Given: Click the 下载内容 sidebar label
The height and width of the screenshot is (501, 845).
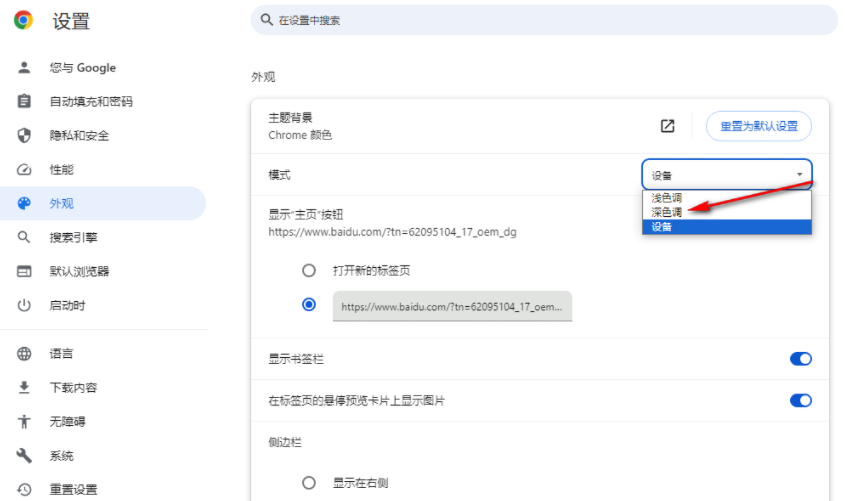Looking at the screenshot, I should click(73, 387).
